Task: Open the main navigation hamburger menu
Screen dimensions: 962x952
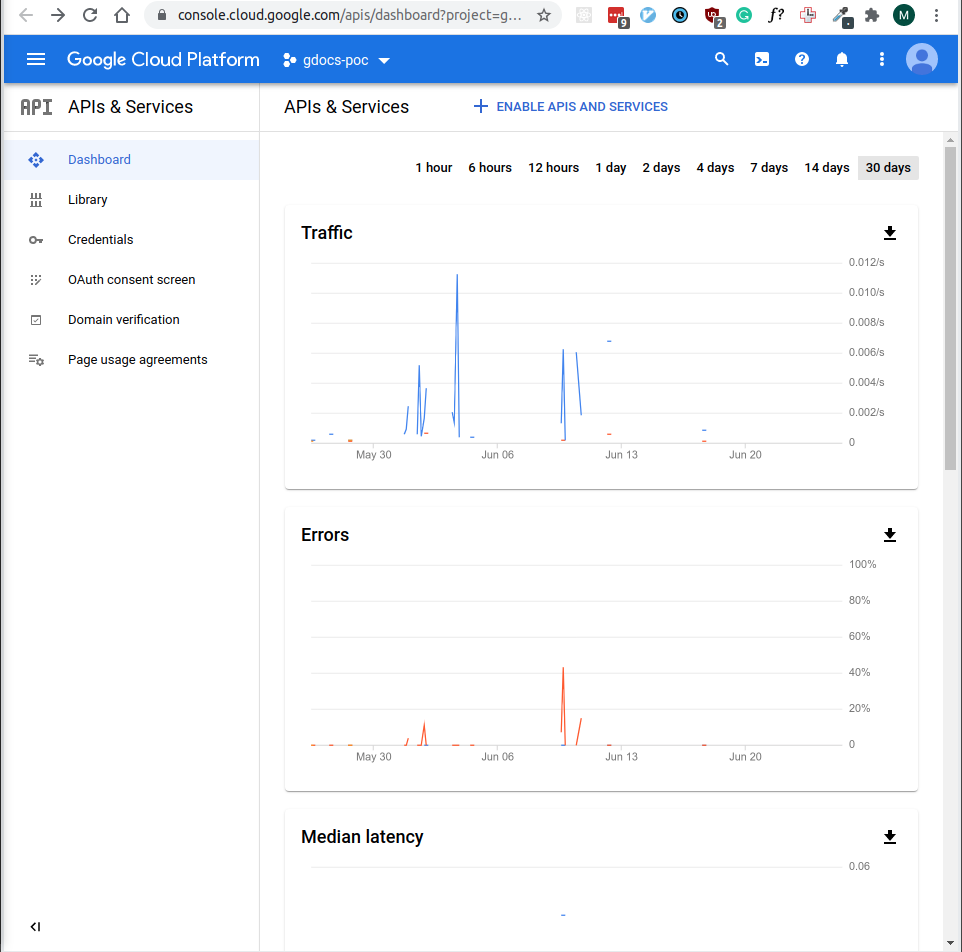Action: [x=36, y=60]
